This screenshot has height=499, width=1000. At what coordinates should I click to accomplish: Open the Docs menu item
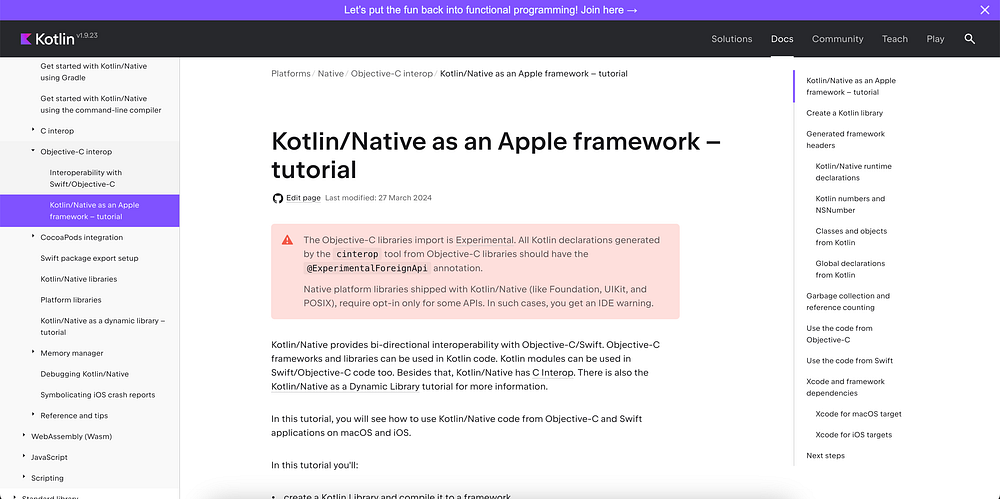[x=782, y=39]
